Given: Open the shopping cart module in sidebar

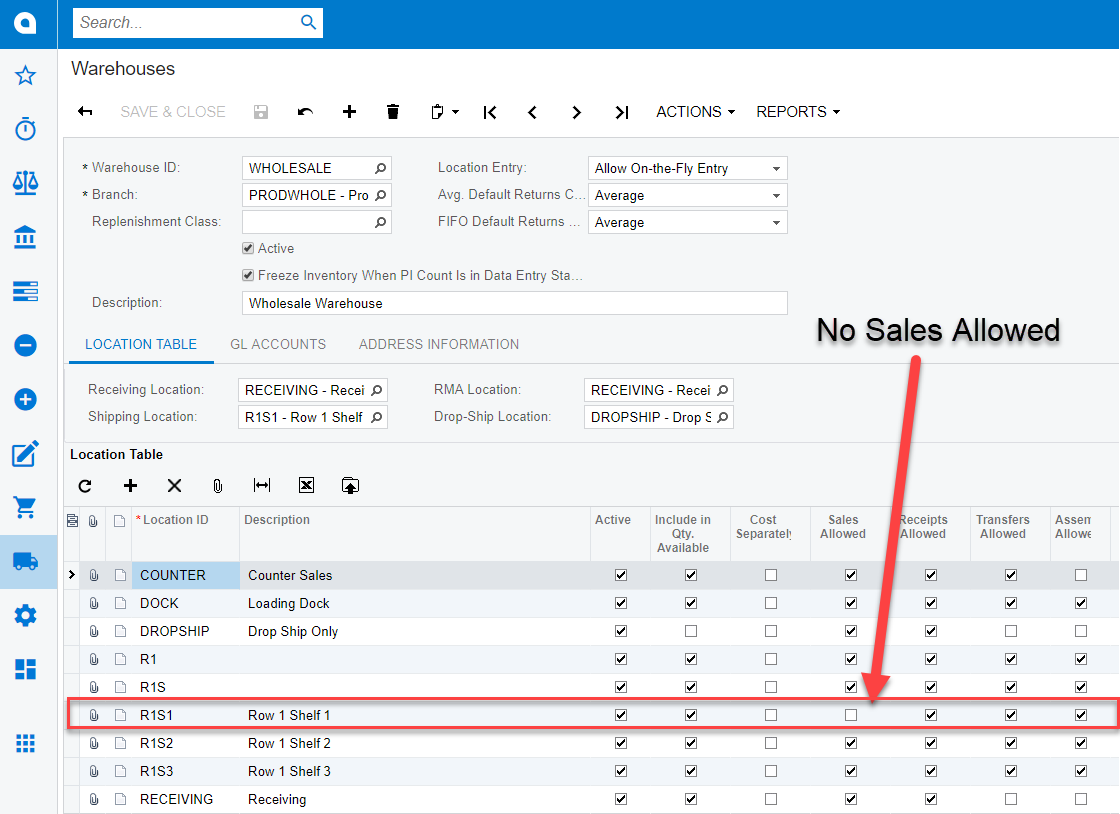Looking at the screenshot, I should [26, 507].
